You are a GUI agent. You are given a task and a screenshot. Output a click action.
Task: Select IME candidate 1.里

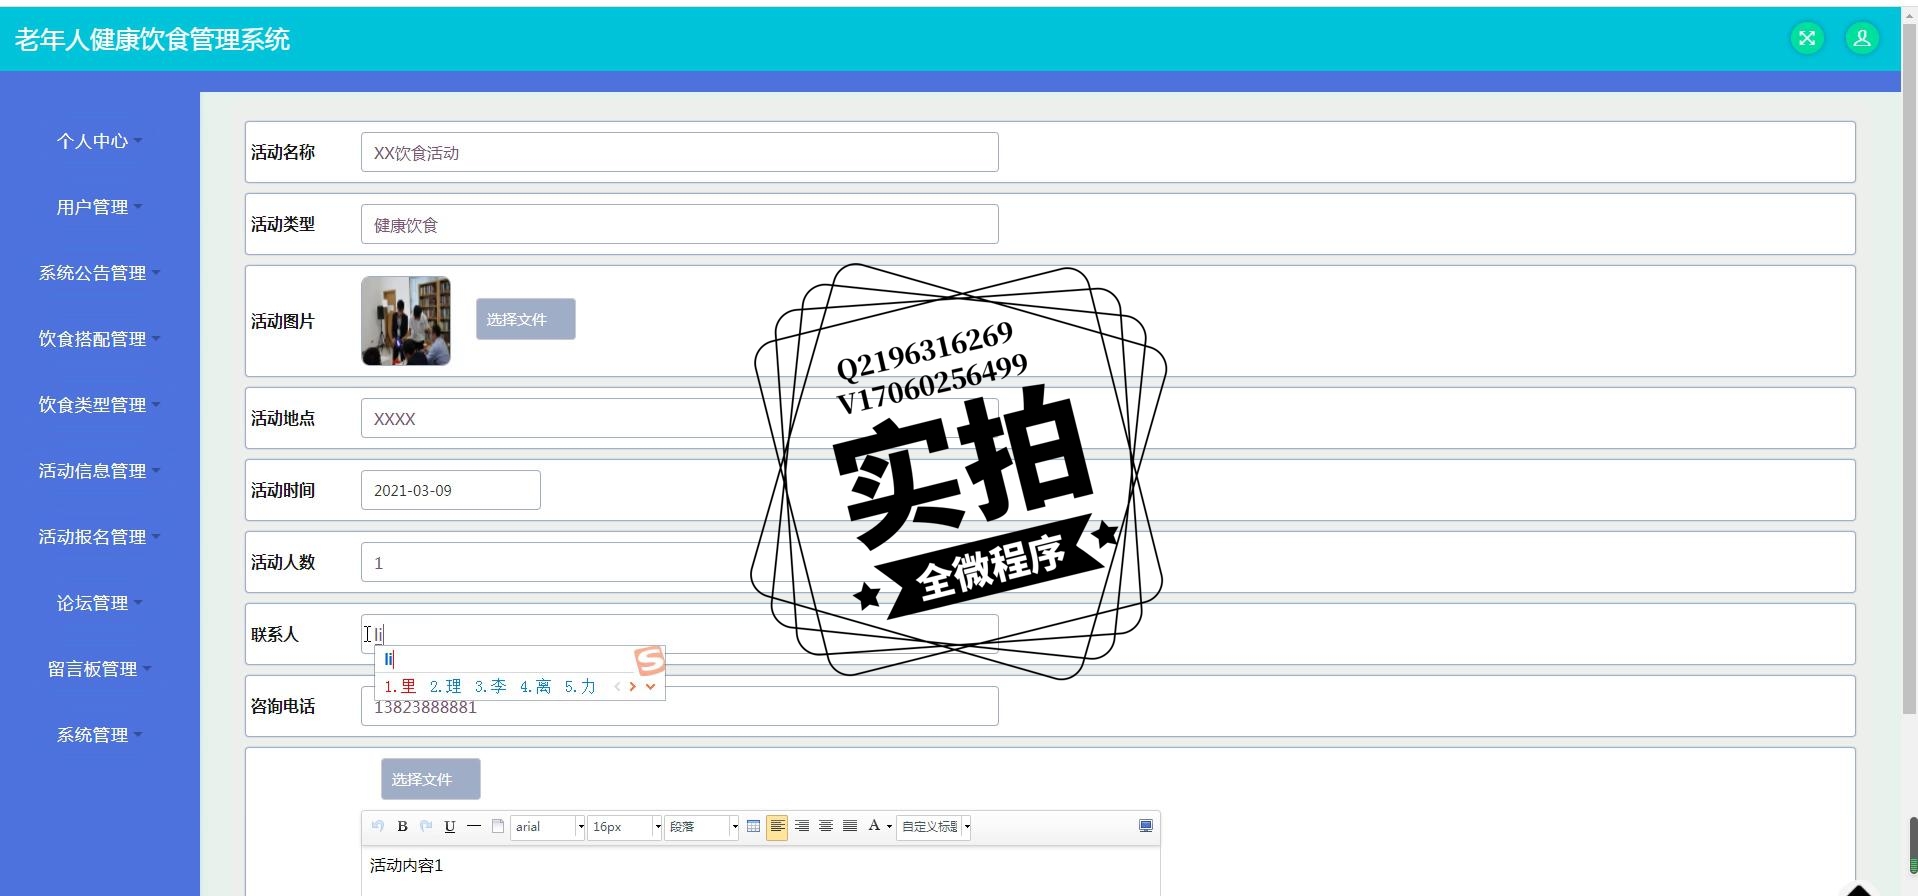(400, 686)
